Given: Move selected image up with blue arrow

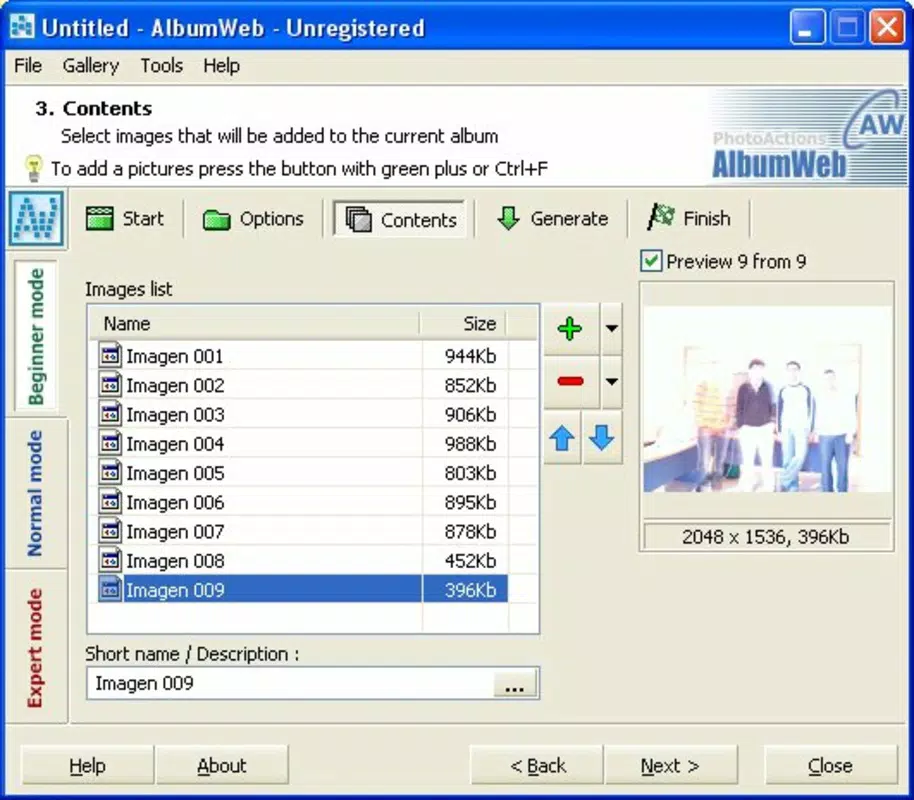Looking at the screenshot, I should [562, 438].
